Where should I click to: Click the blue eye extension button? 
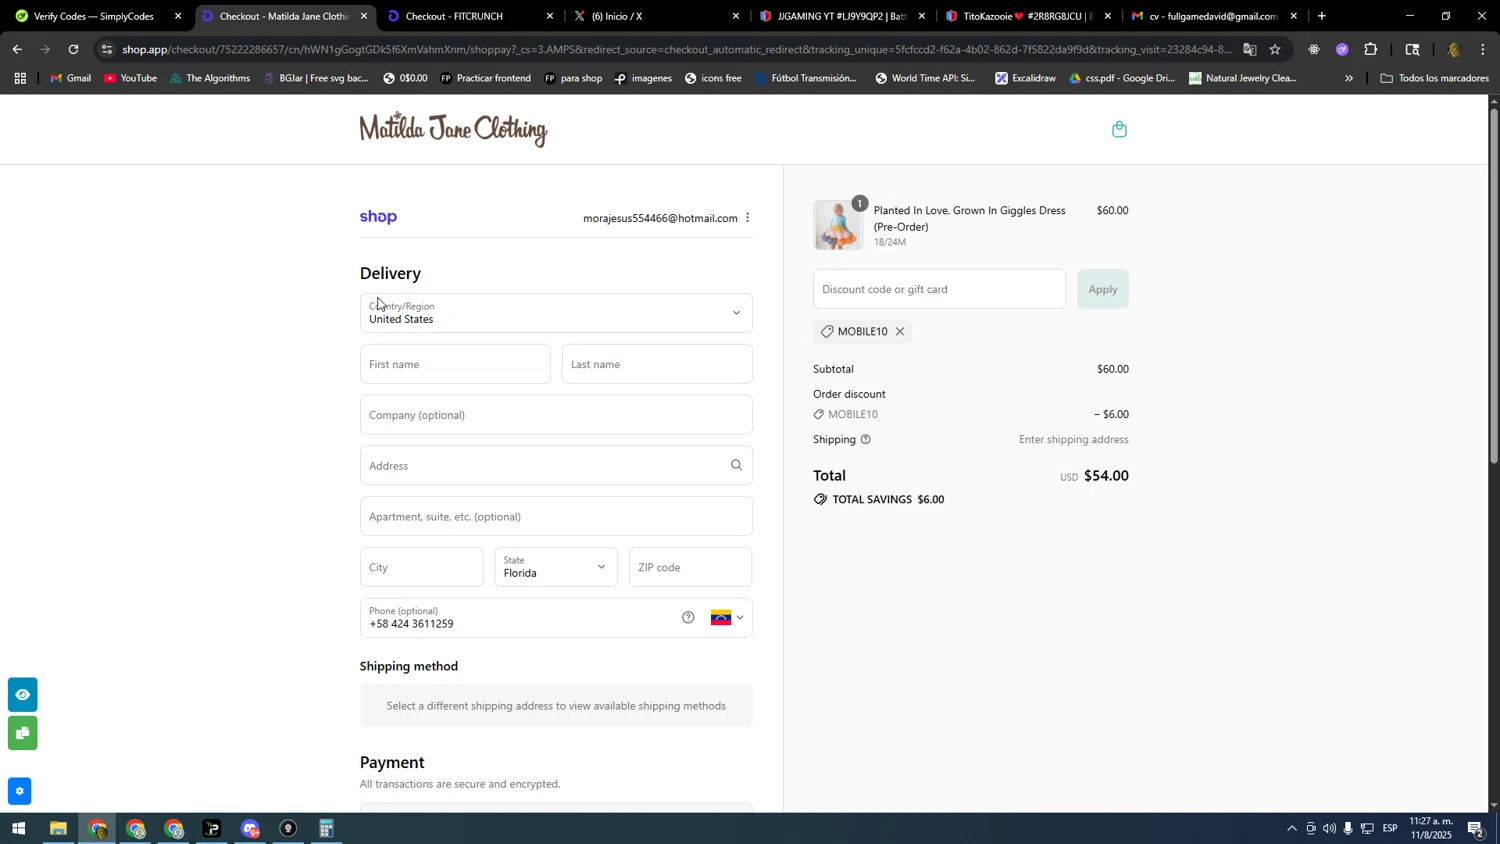tap(22, 695)
